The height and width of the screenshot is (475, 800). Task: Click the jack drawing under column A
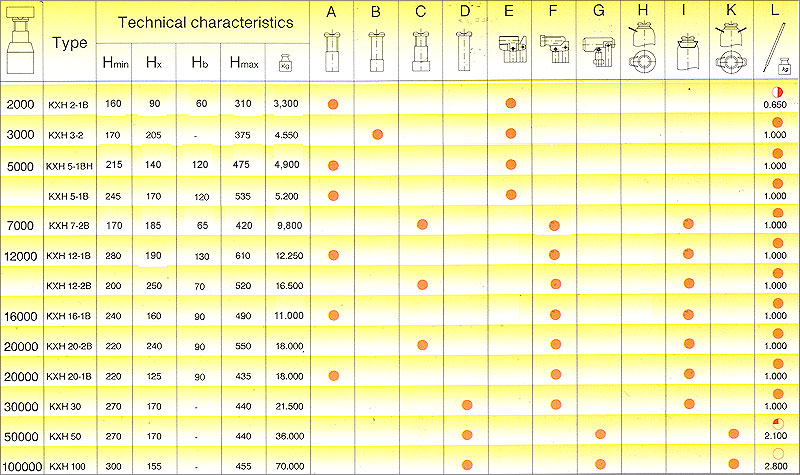(332, 51)
